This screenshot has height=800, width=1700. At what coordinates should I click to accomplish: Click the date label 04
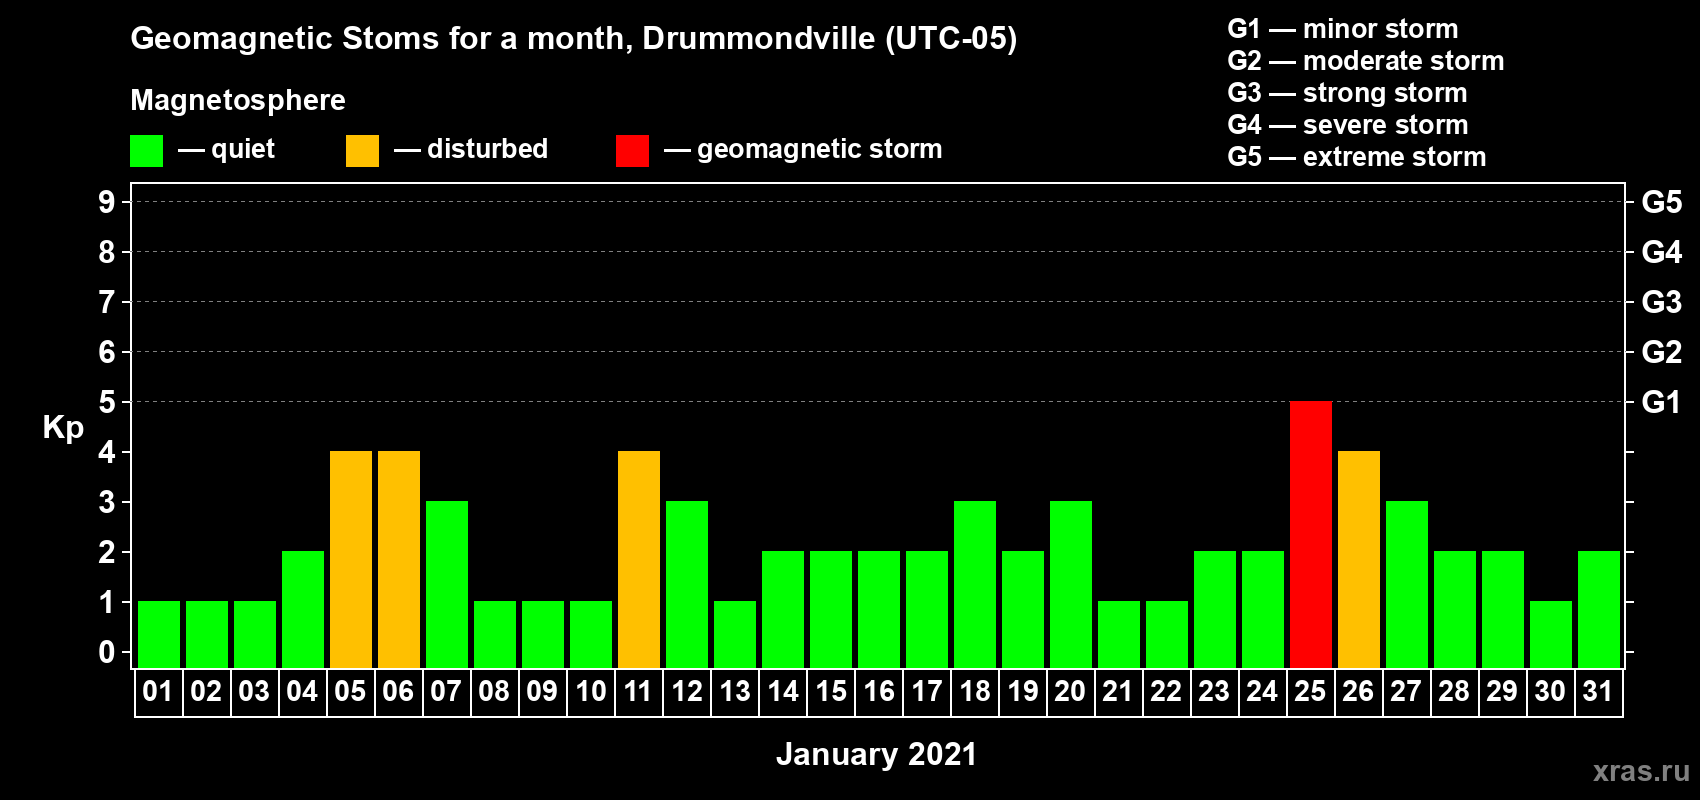point(302,691)
